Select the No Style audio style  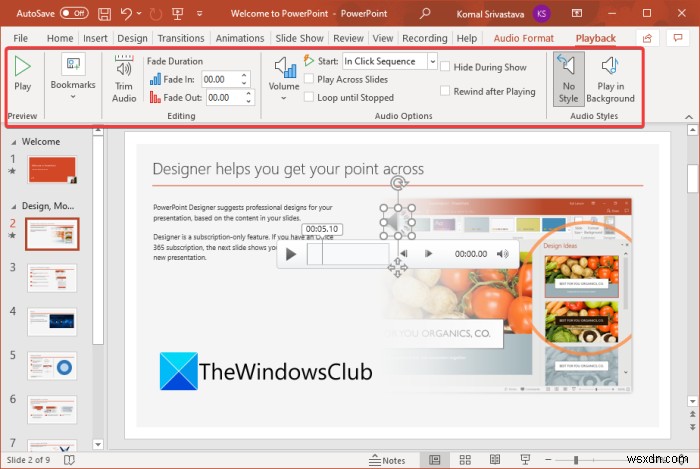pos(568,79)
